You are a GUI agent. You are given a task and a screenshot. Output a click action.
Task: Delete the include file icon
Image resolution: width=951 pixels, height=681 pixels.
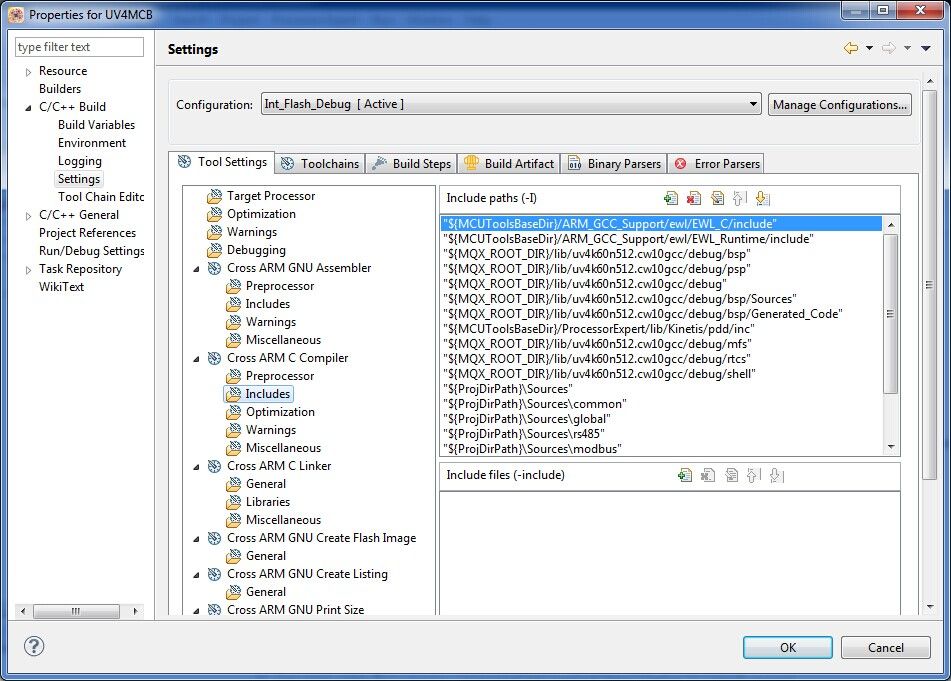click(708, 475)
